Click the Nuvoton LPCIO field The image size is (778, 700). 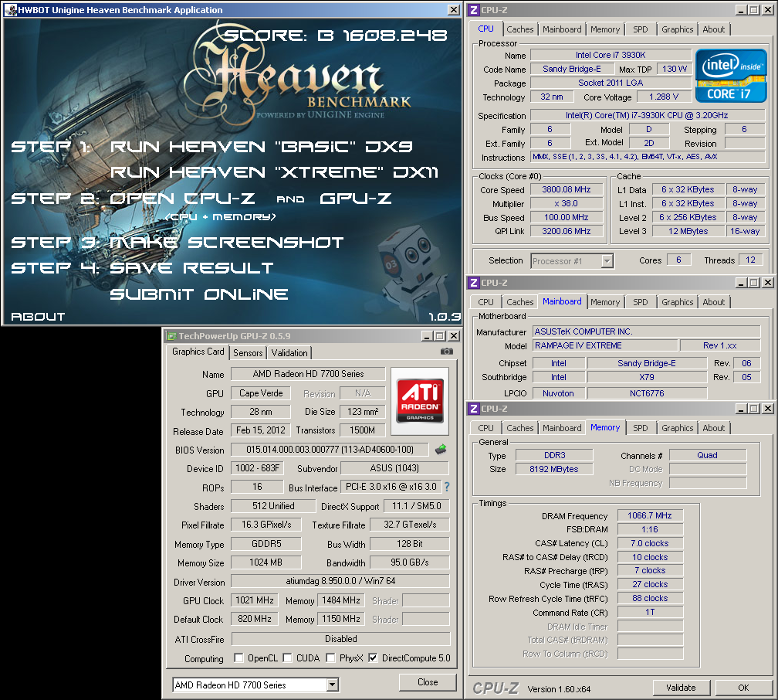point(558,393)
